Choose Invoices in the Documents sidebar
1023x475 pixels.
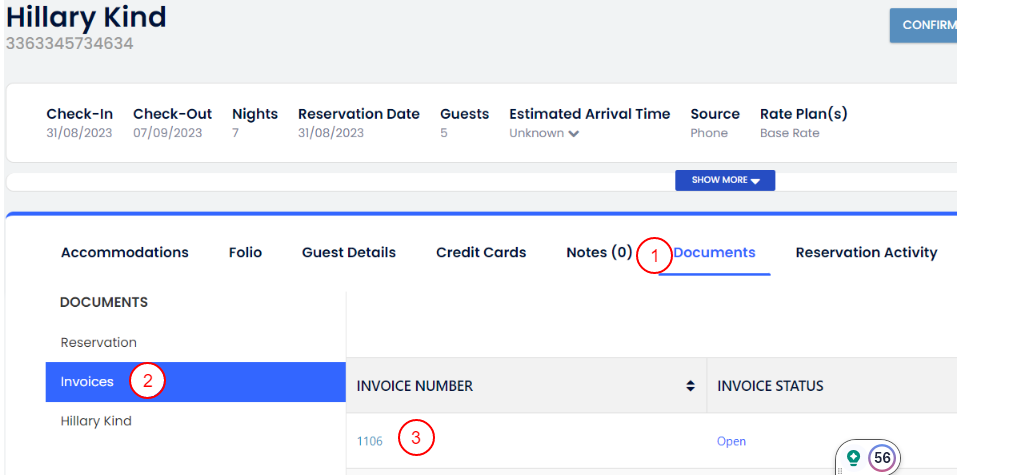[87, 382]
